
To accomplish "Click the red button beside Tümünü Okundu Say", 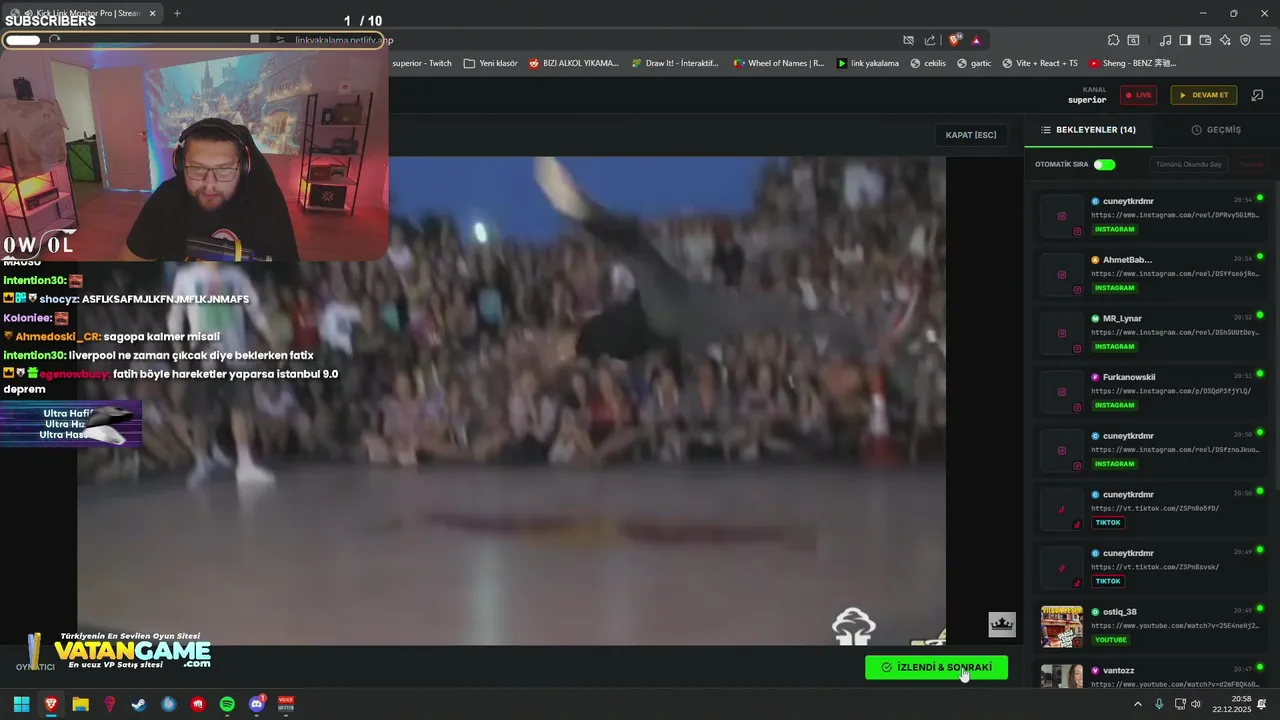I will coord(1251,164).
